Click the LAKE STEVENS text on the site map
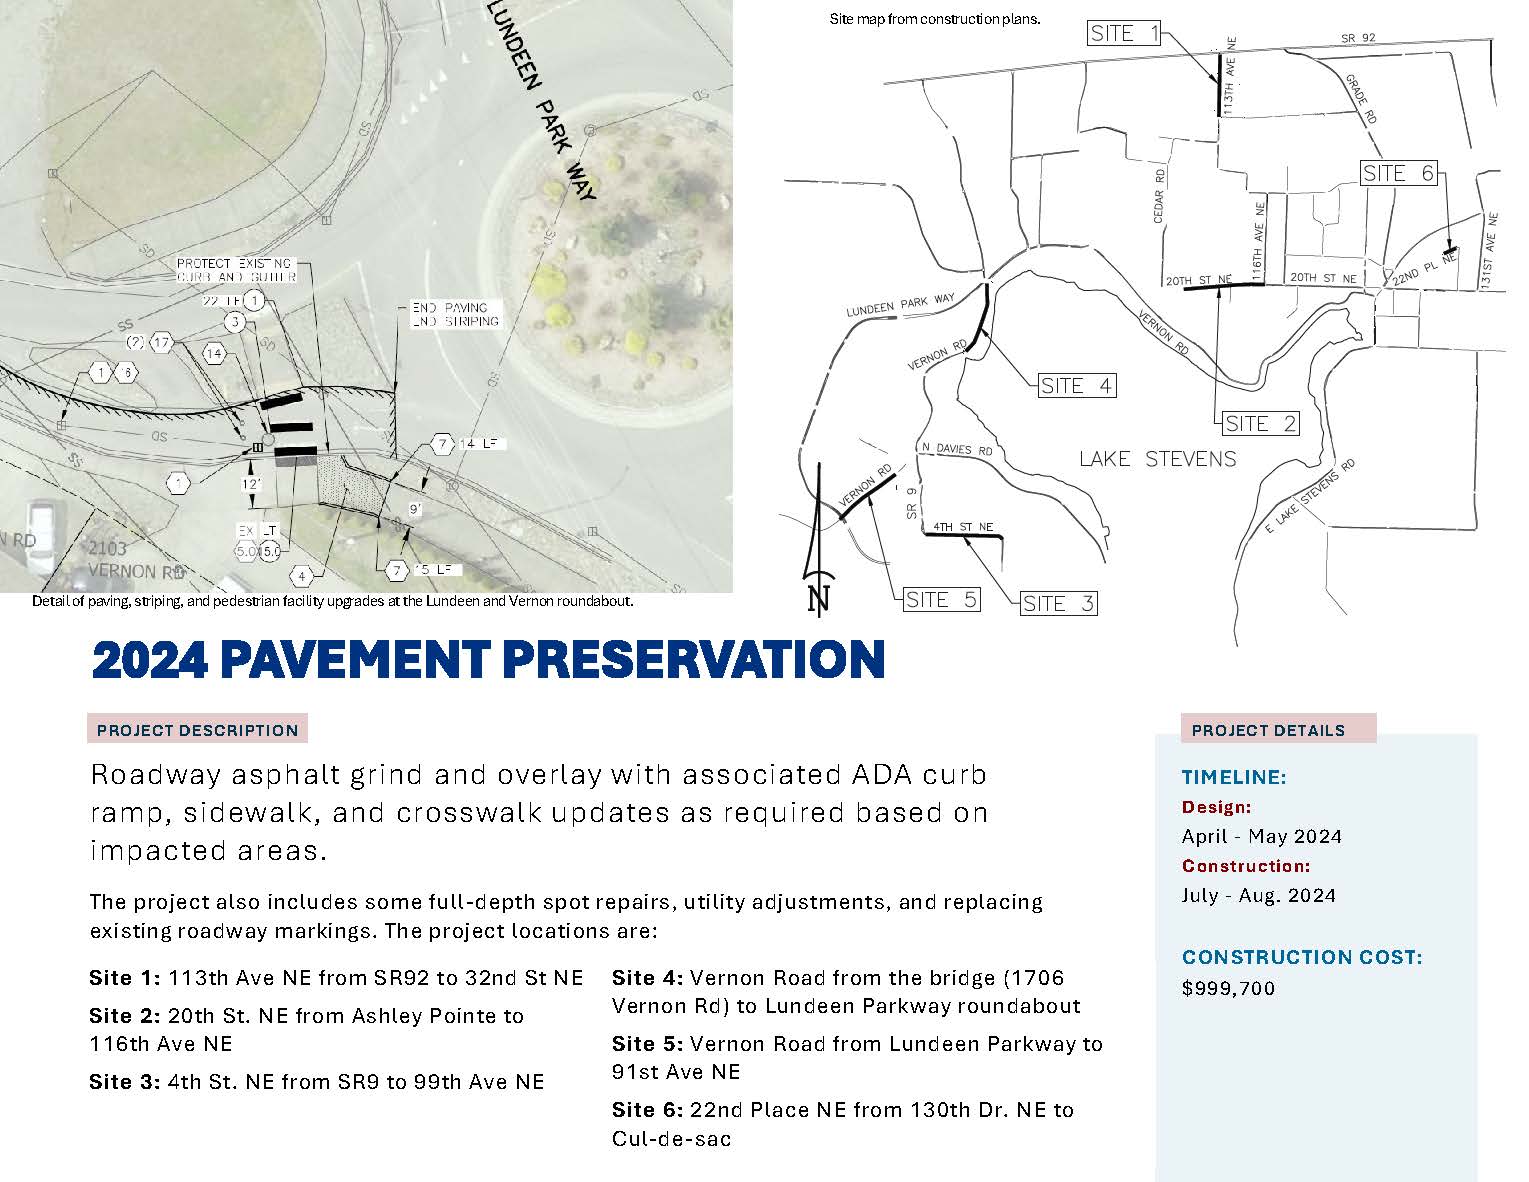 tap(1158, 460)
